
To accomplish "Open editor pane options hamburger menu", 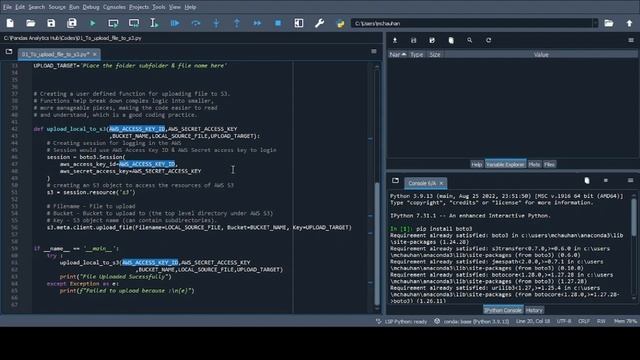I will pyautogui.click(x=374, y=51).
